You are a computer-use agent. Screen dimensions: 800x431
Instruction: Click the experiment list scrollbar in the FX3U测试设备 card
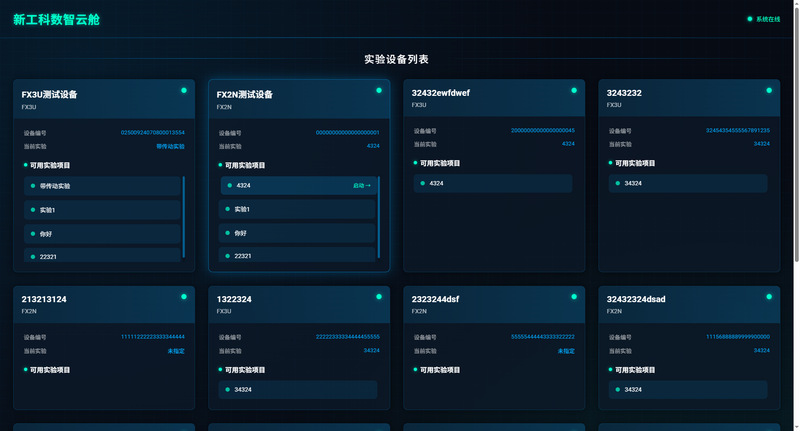pos(184,217)
